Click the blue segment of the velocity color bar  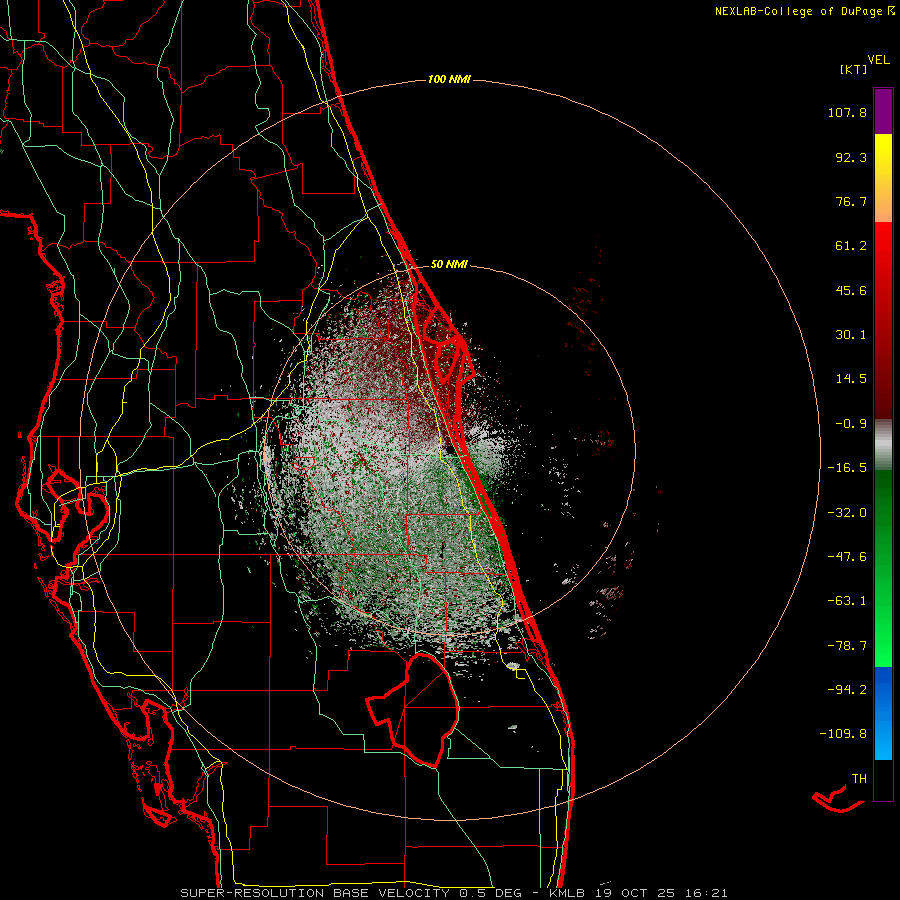pos(883,713)
